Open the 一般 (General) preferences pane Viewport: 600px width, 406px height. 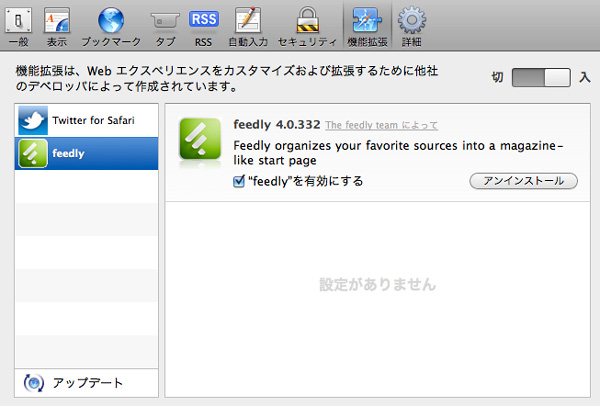pyautogui.click(x=18, y=26)
